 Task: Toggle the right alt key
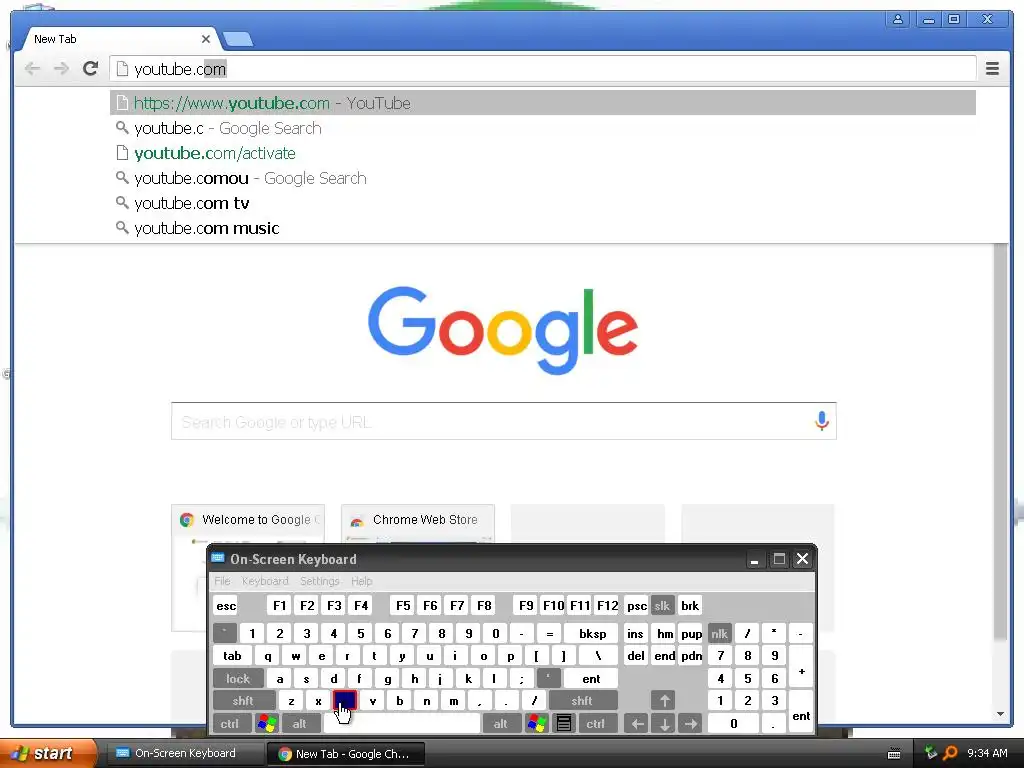click(x=501, y=724)
